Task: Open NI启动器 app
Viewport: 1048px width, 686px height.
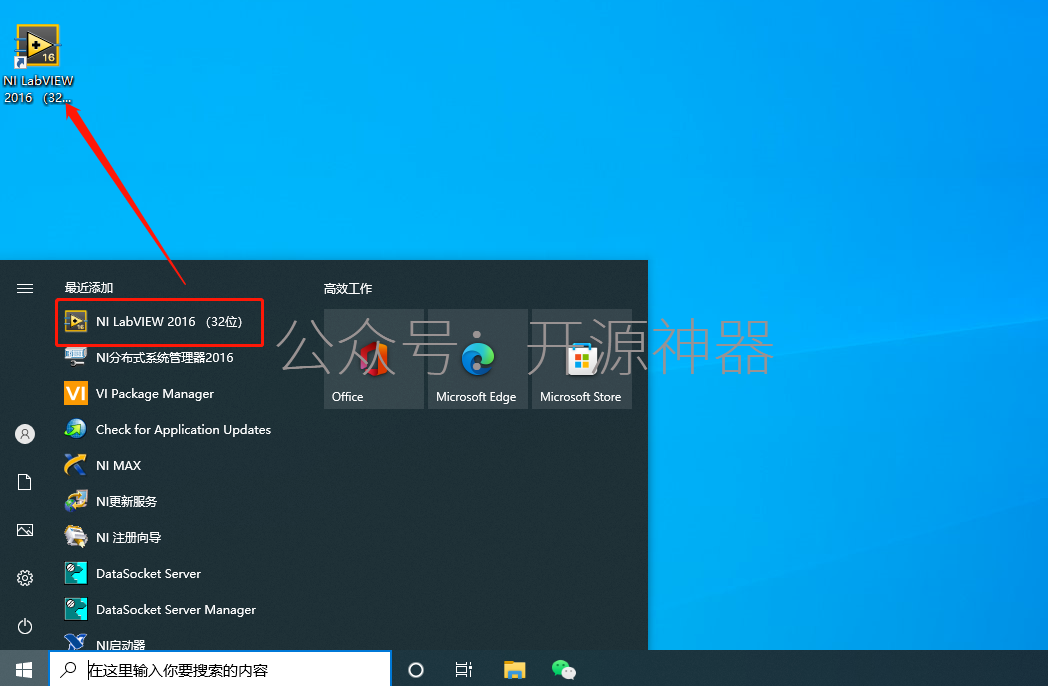Action: 160,643
